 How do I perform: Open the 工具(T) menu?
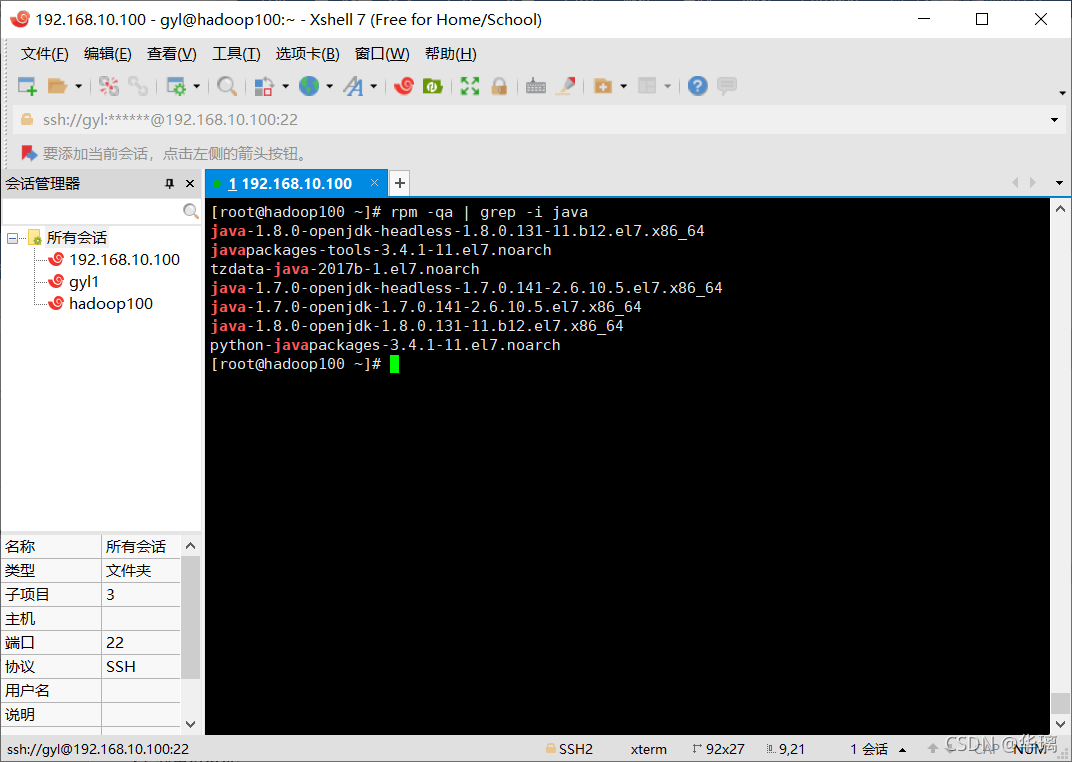click(236, 54)
